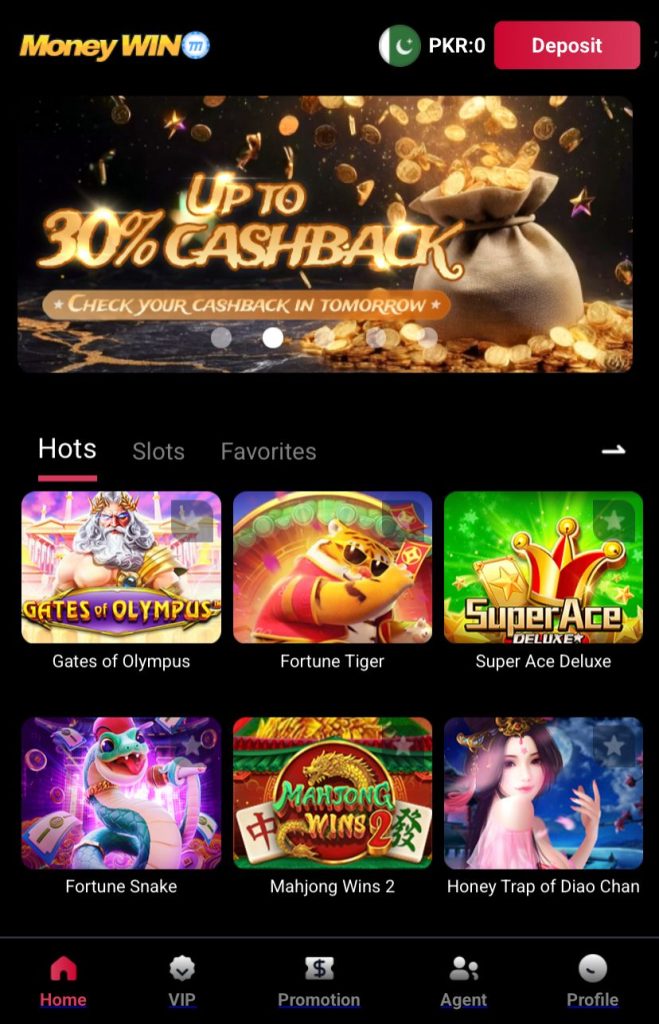Toggle favorite star on Gates of Olympus
The height and width of the screenshot is (1024, 659).
coord(191,520)
